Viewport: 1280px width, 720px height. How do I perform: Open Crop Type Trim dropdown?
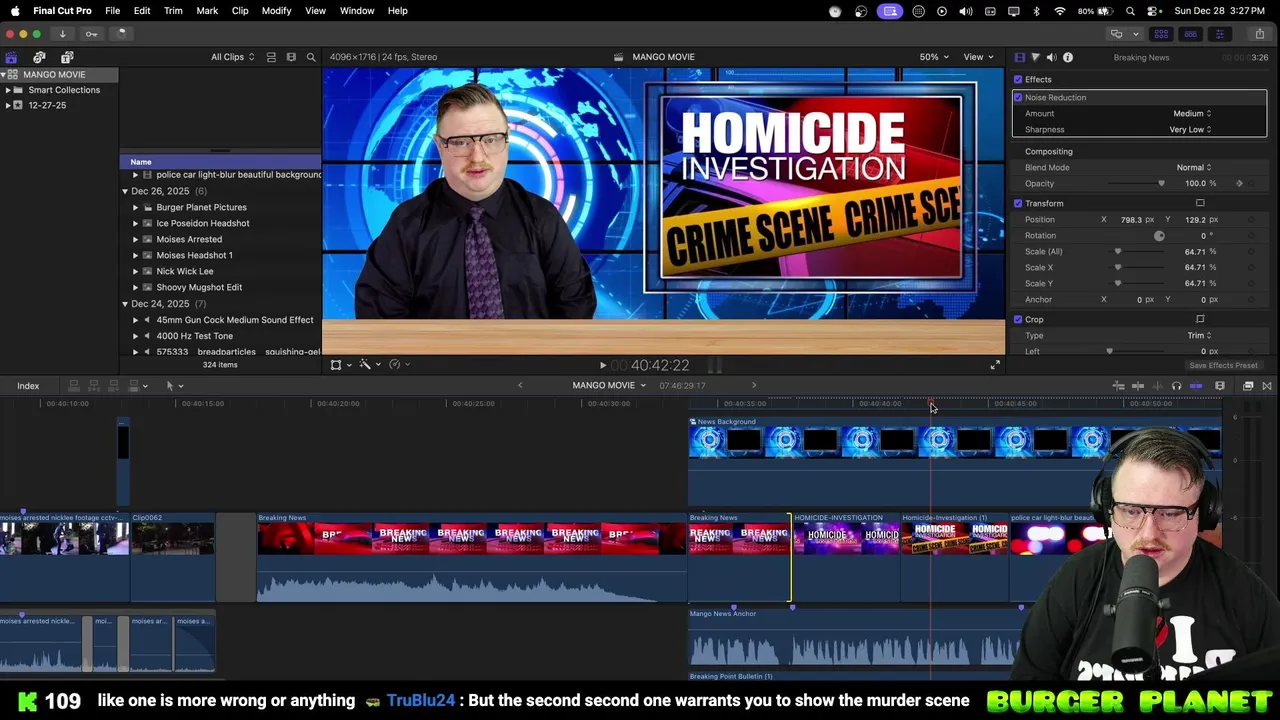click(1199, 335)
